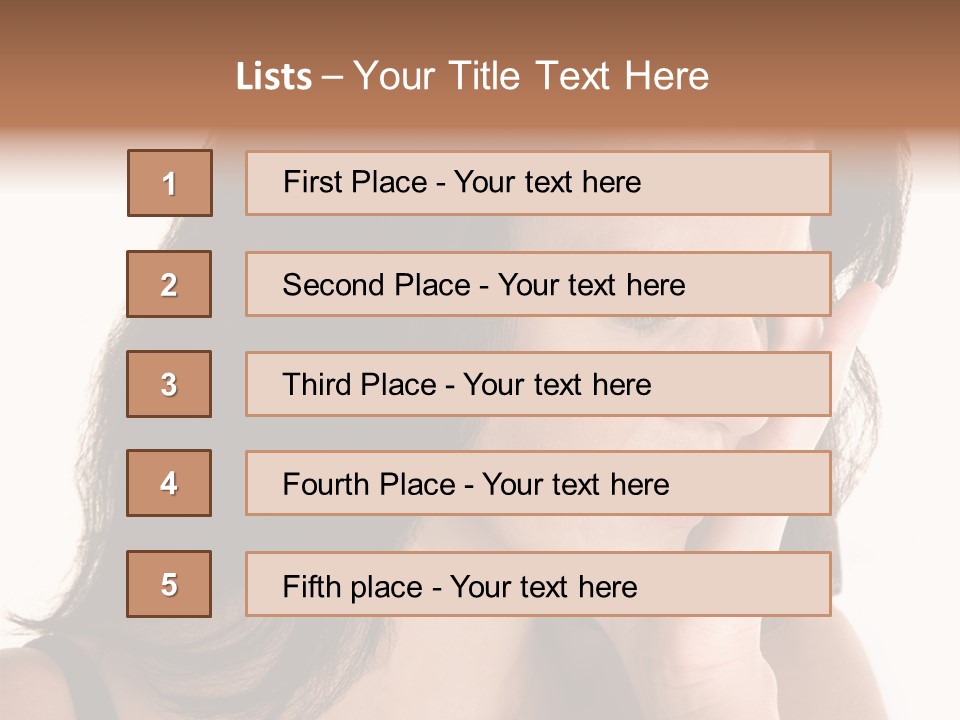Click the bold word Lists in title
This screenshot has height=720, width=960.
click(x=274, y=77)
